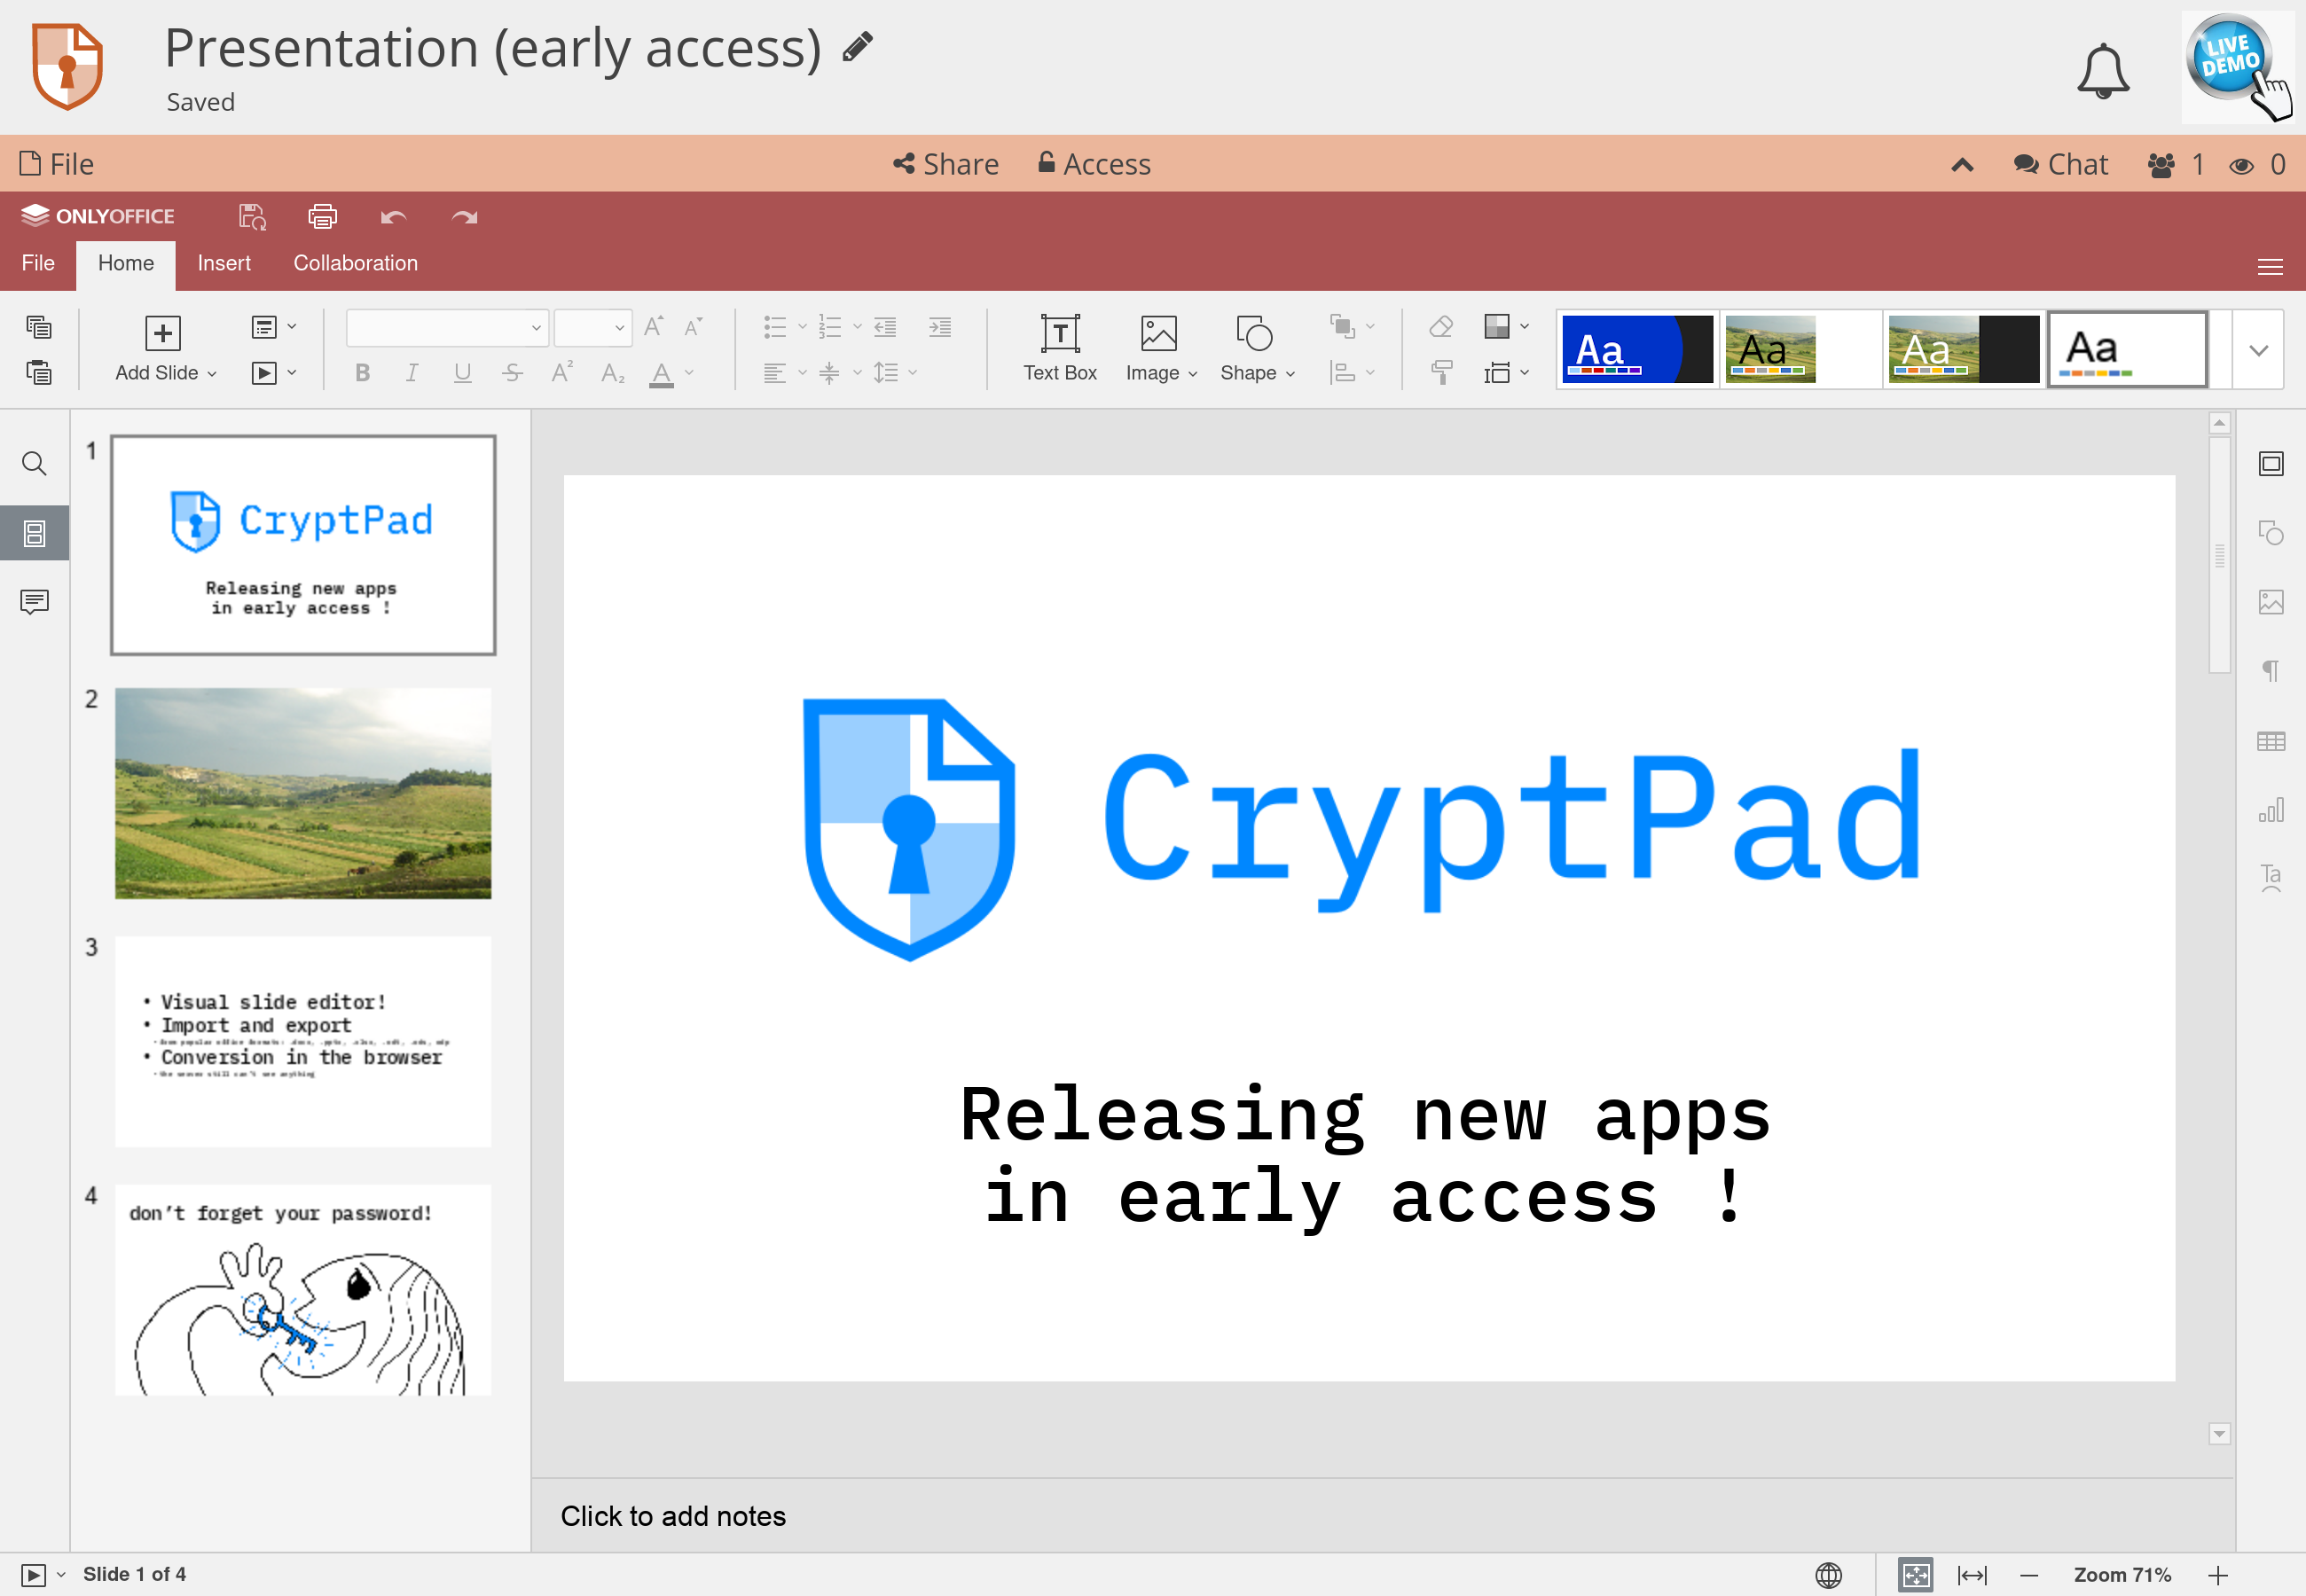Edit presentation title with pencil icon
2306x1596 pixels.
(857, 46)
